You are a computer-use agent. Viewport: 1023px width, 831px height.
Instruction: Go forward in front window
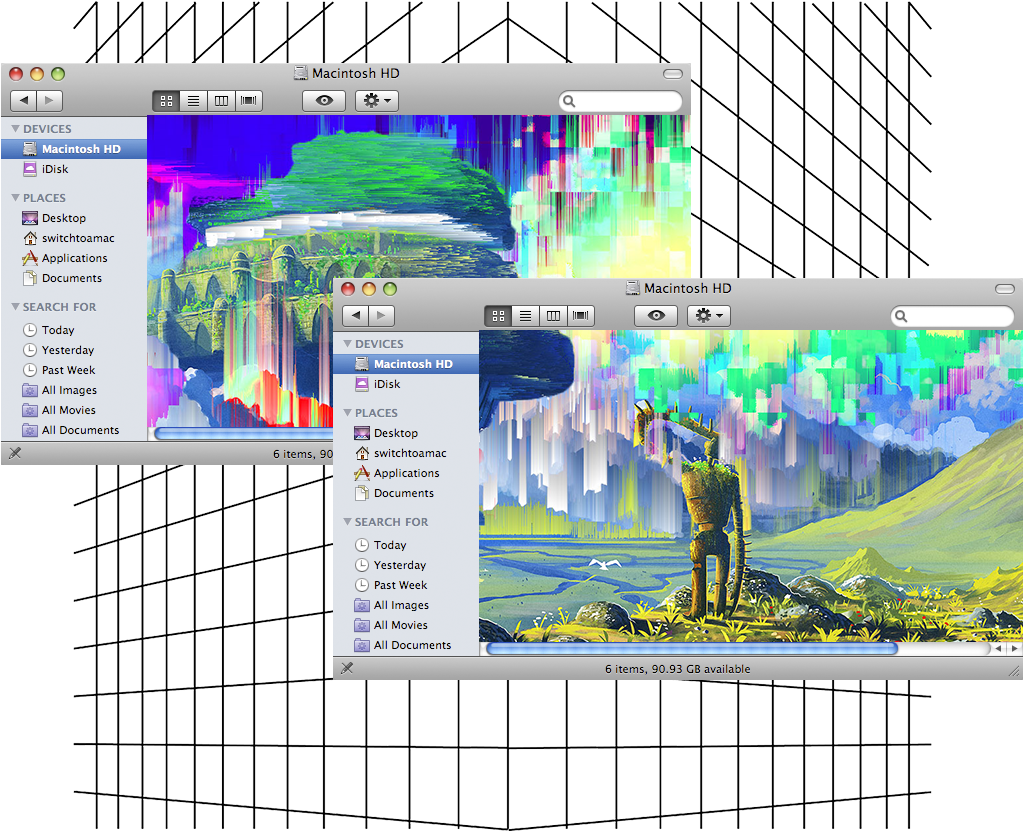click(x=382, y=316)
